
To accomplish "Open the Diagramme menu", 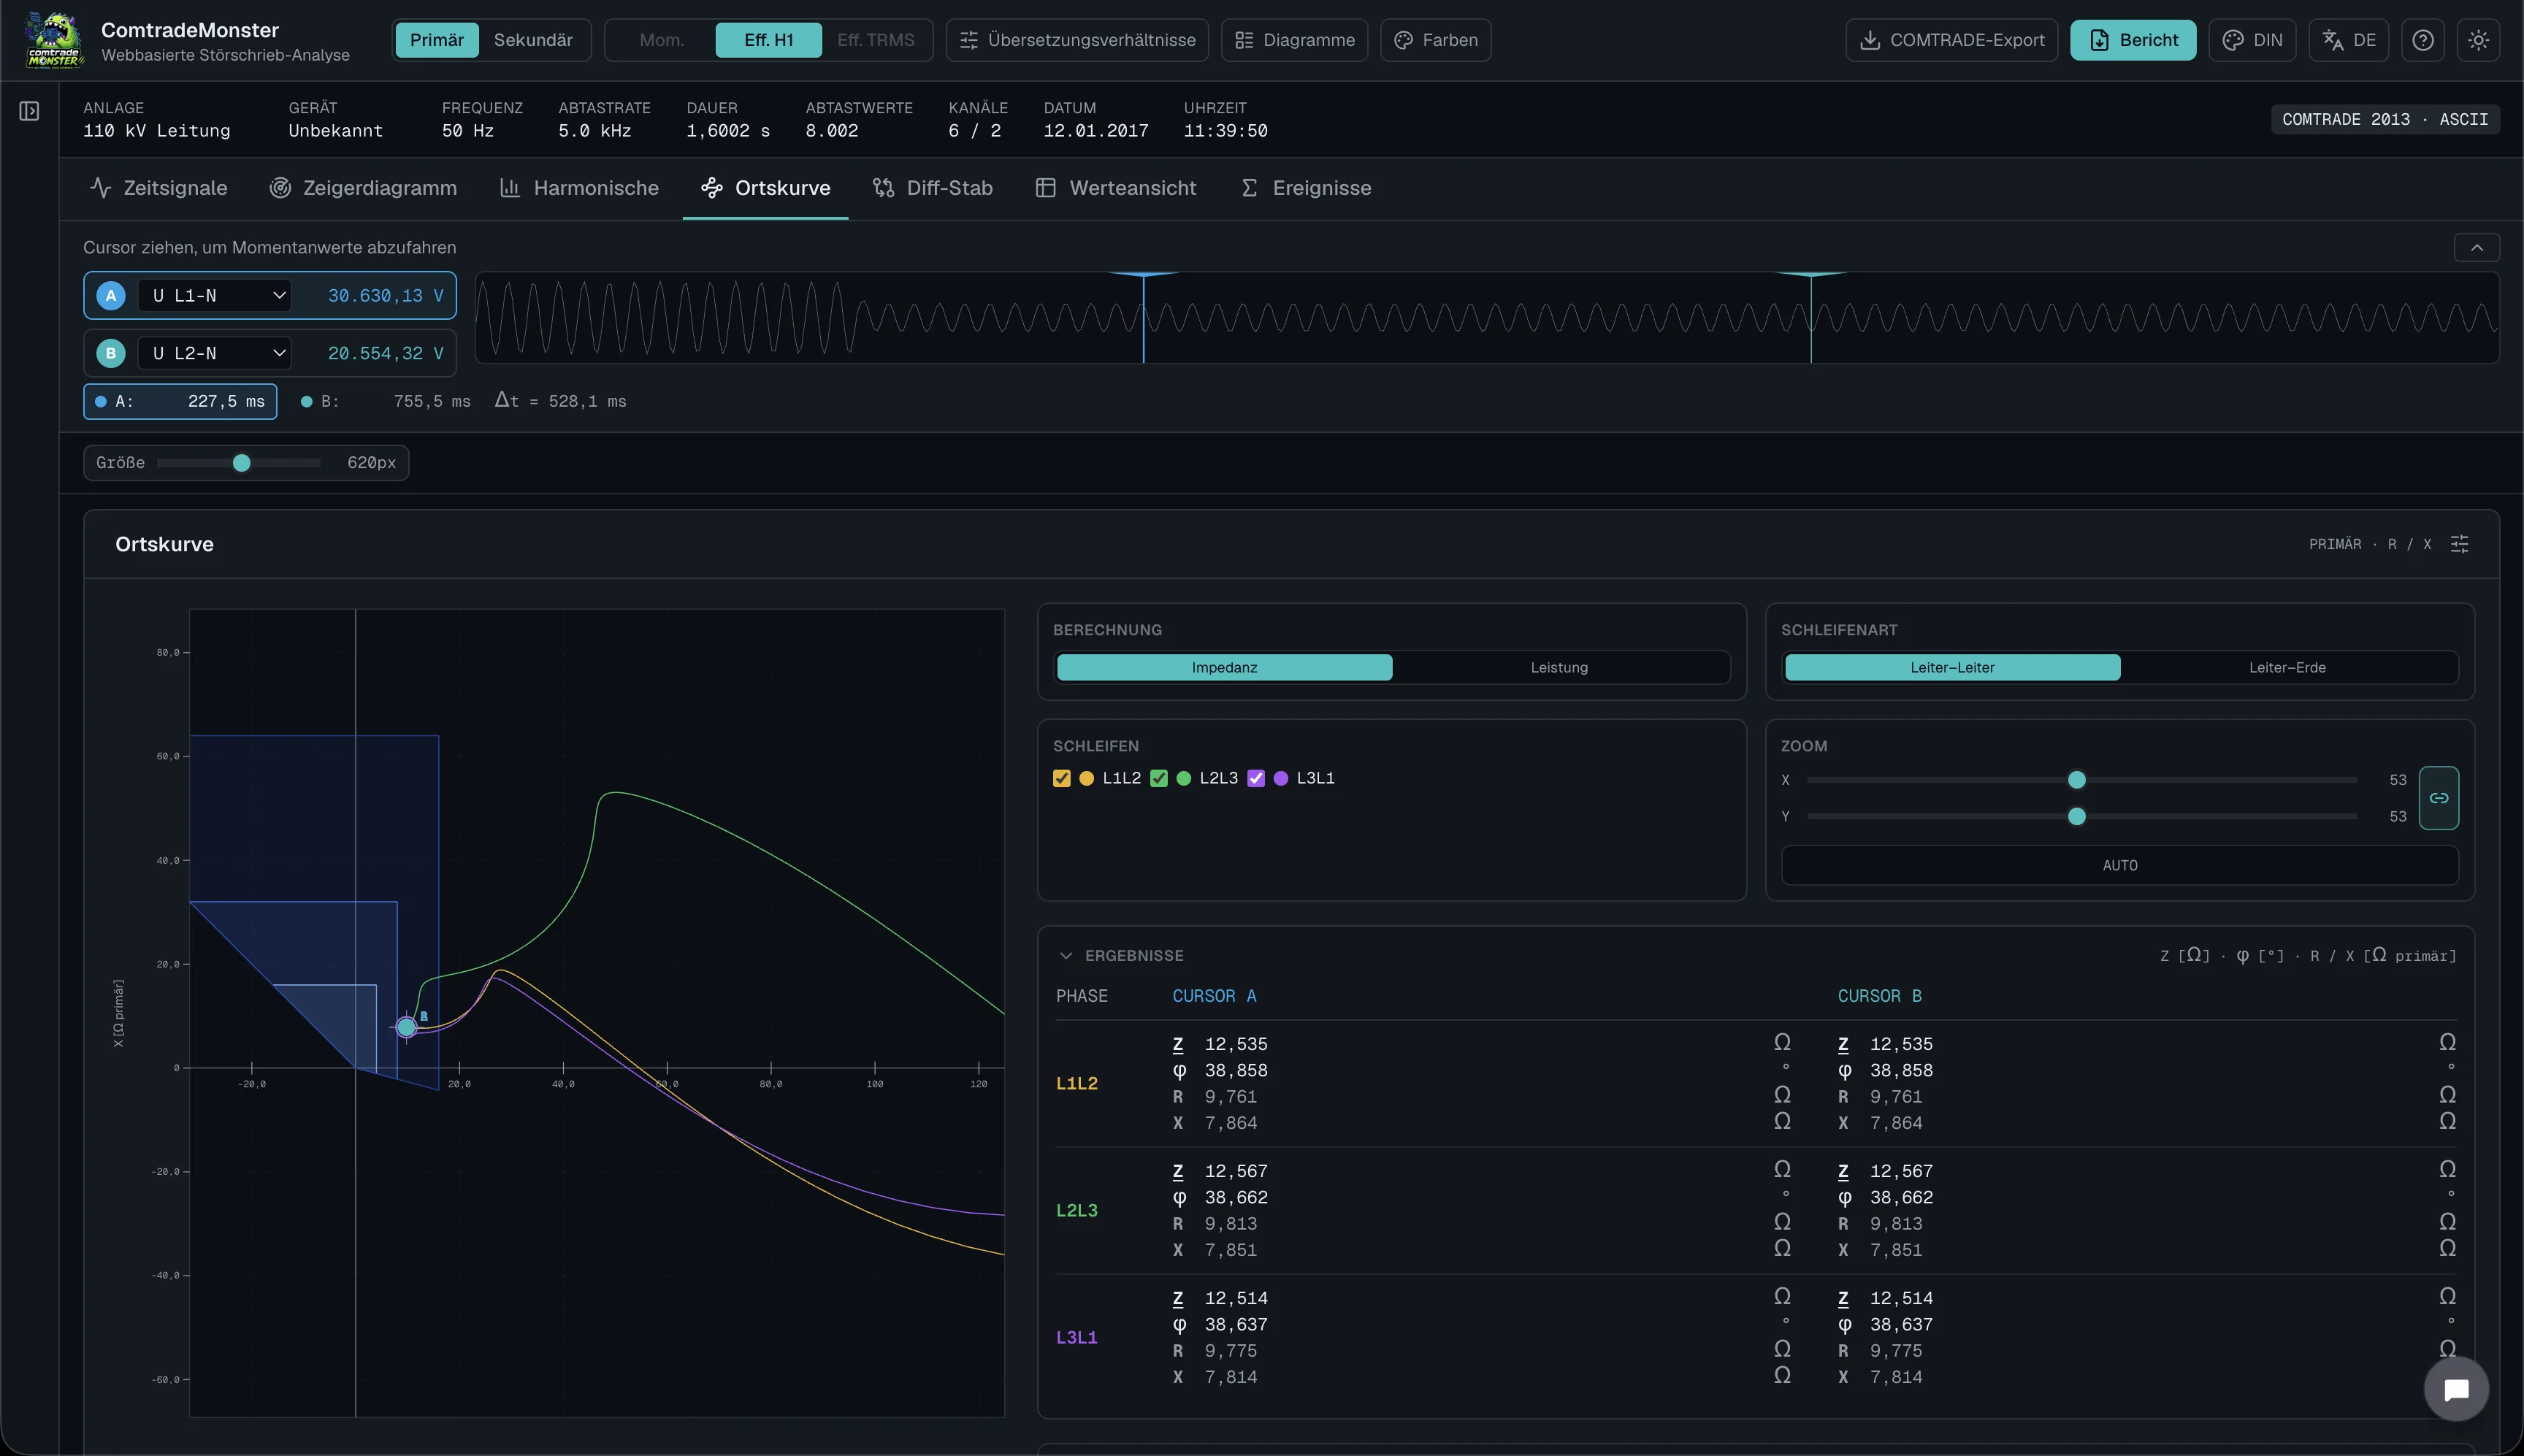I will click(1294, 40).
